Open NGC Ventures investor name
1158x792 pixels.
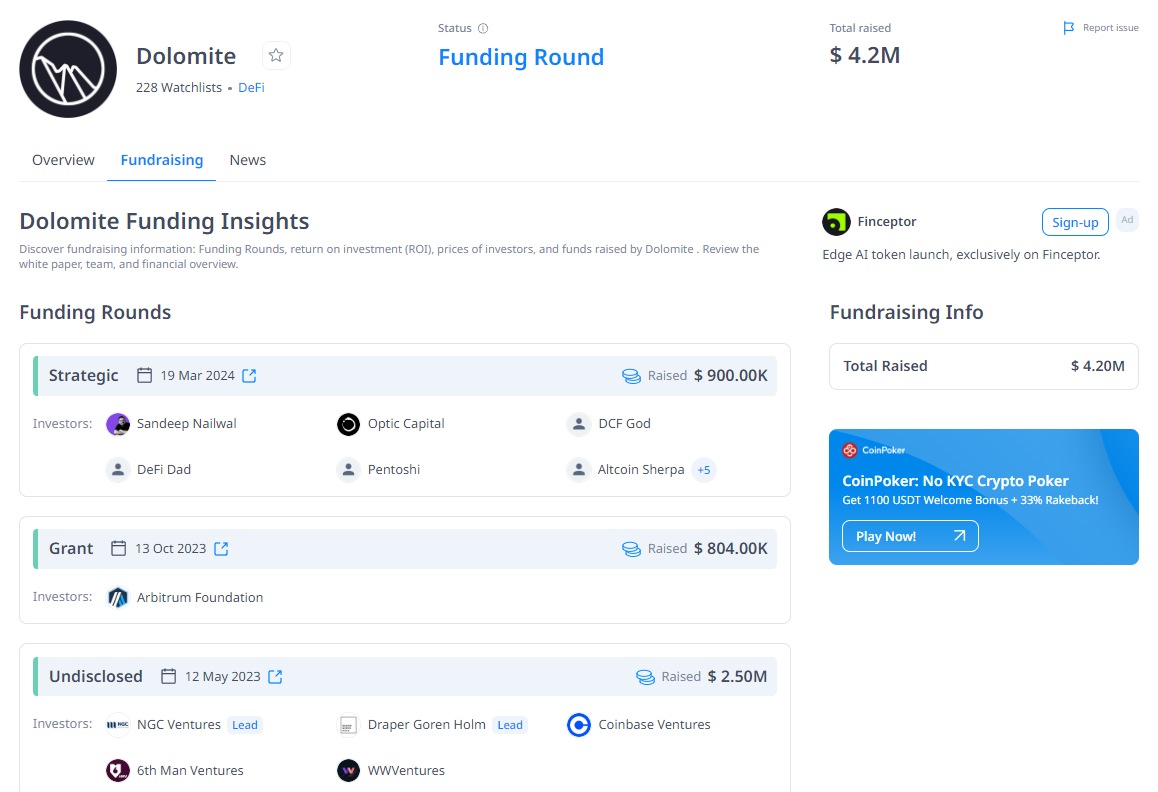coord(179,725)
